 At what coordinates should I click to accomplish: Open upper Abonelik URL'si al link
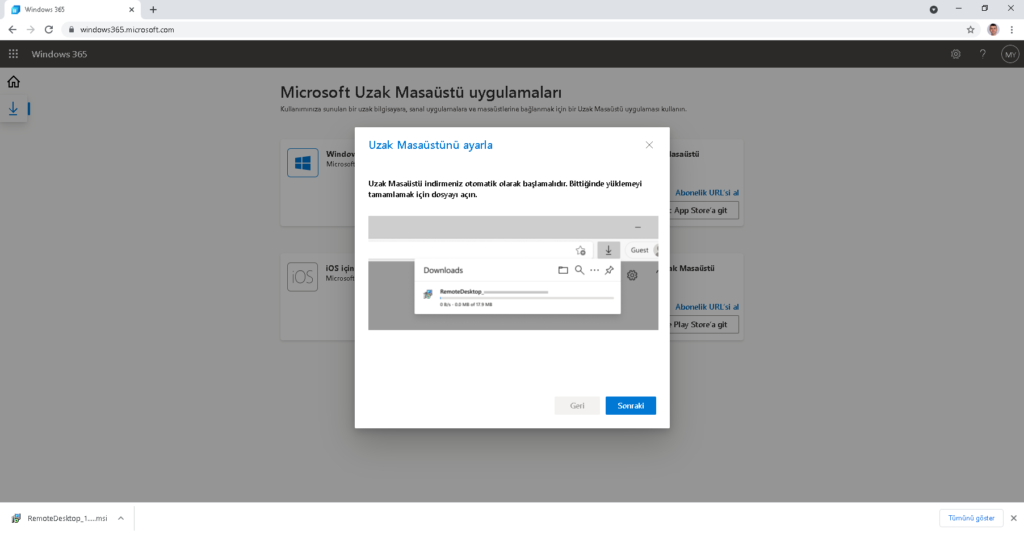pos(707,193)
